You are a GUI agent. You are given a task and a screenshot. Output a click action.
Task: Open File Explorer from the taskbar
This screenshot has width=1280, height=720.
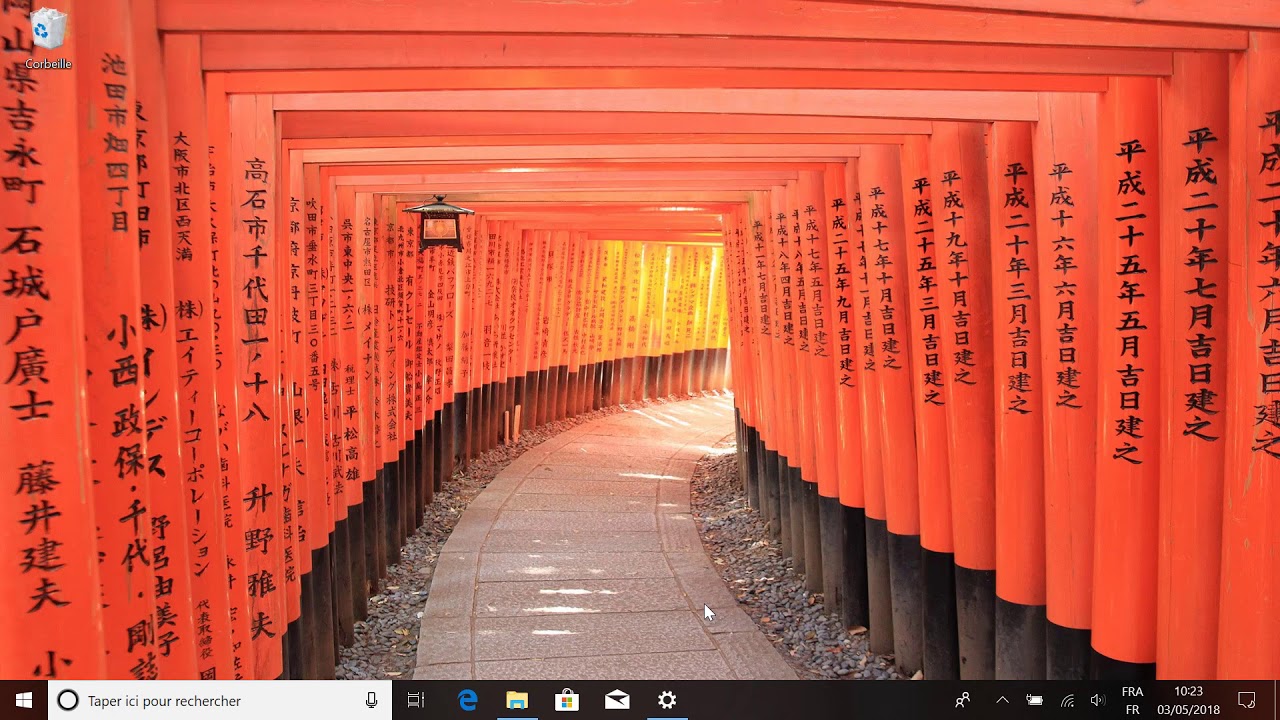click(x=517, y=700)
